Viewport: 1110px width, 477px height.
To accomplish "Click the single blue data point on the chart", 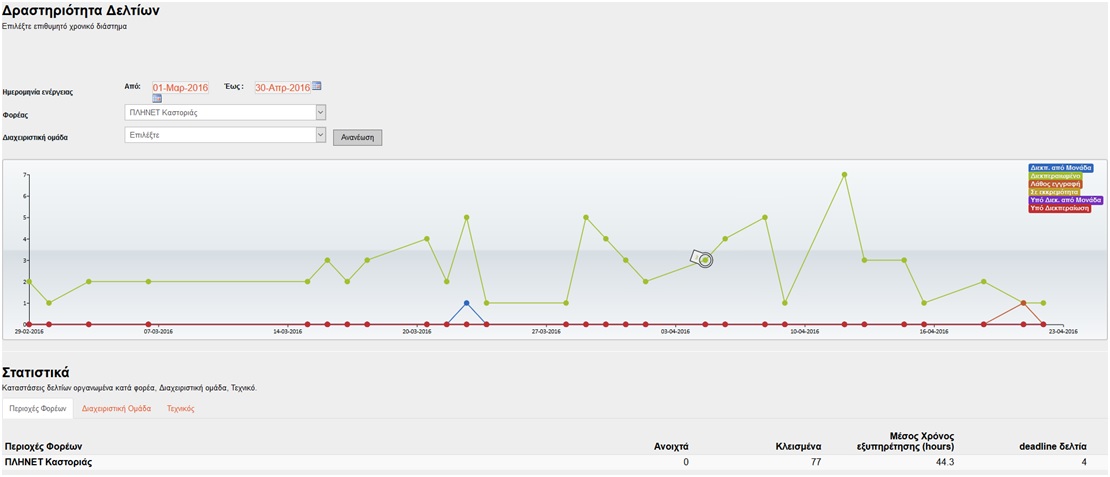I will [466, 303].
